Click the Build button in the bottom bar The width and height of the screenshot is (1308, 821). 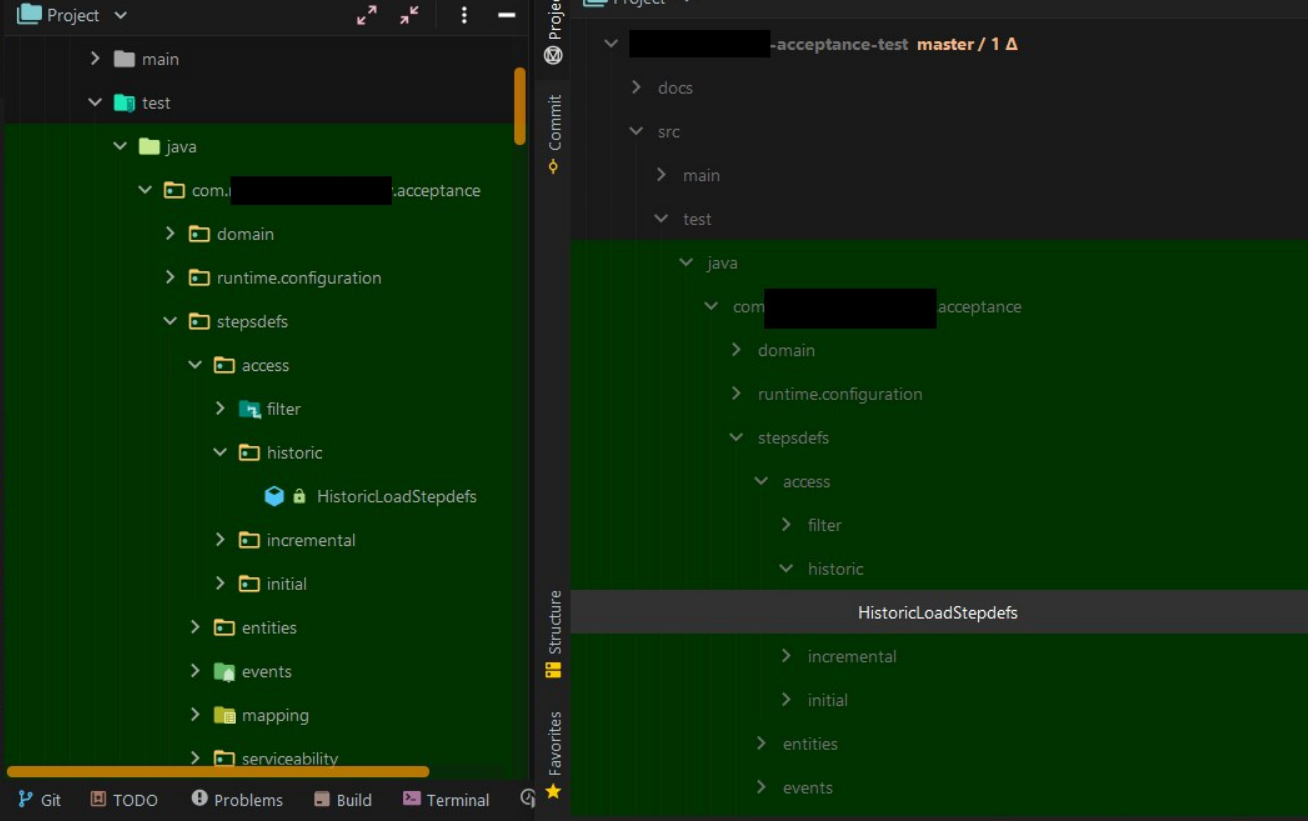click(x=343, y=799)
